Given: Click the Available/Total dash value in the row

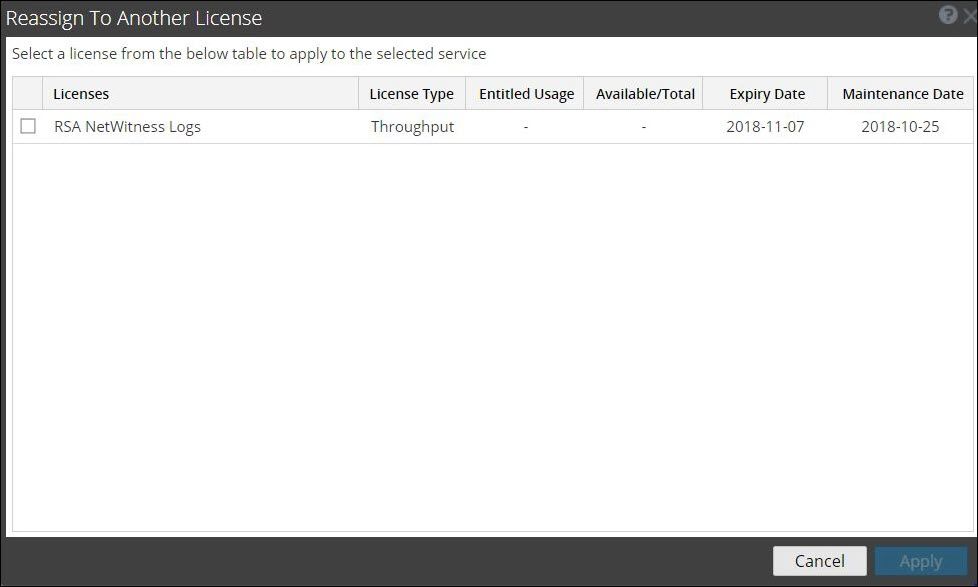Looking at the screenshot, I should click(644, 127).
